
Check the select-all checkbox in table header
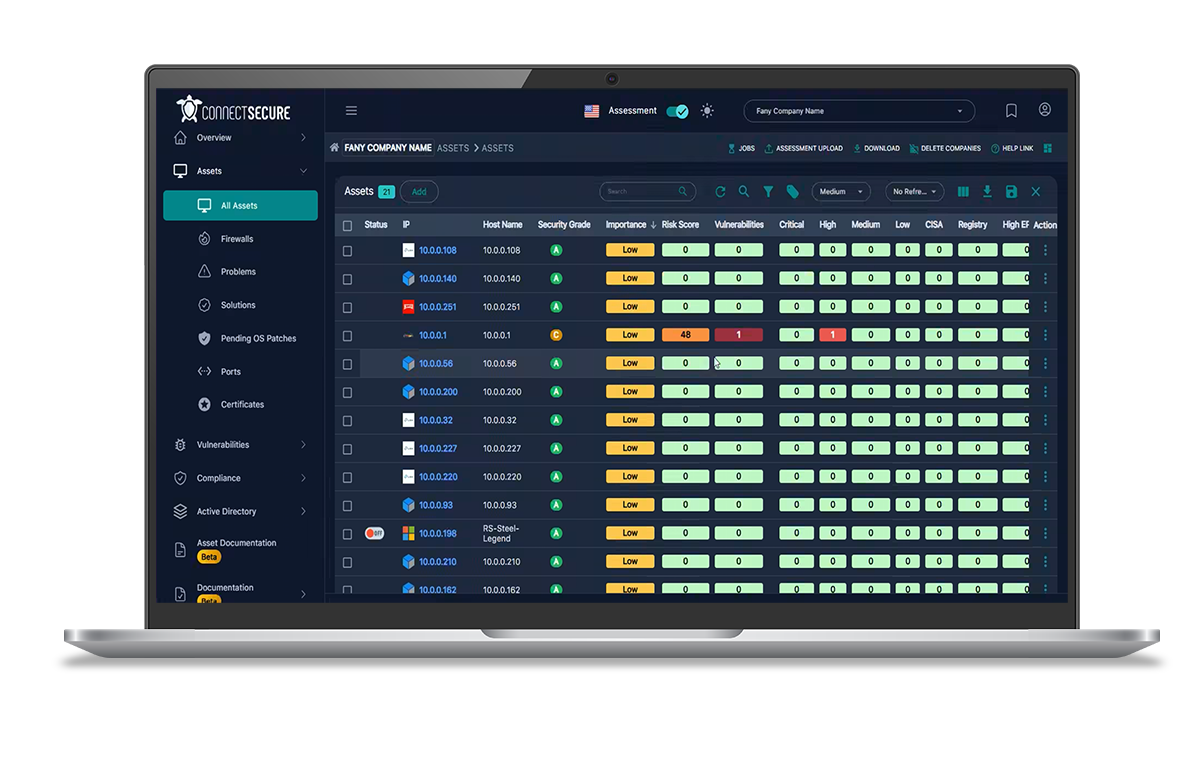(348, 226)
